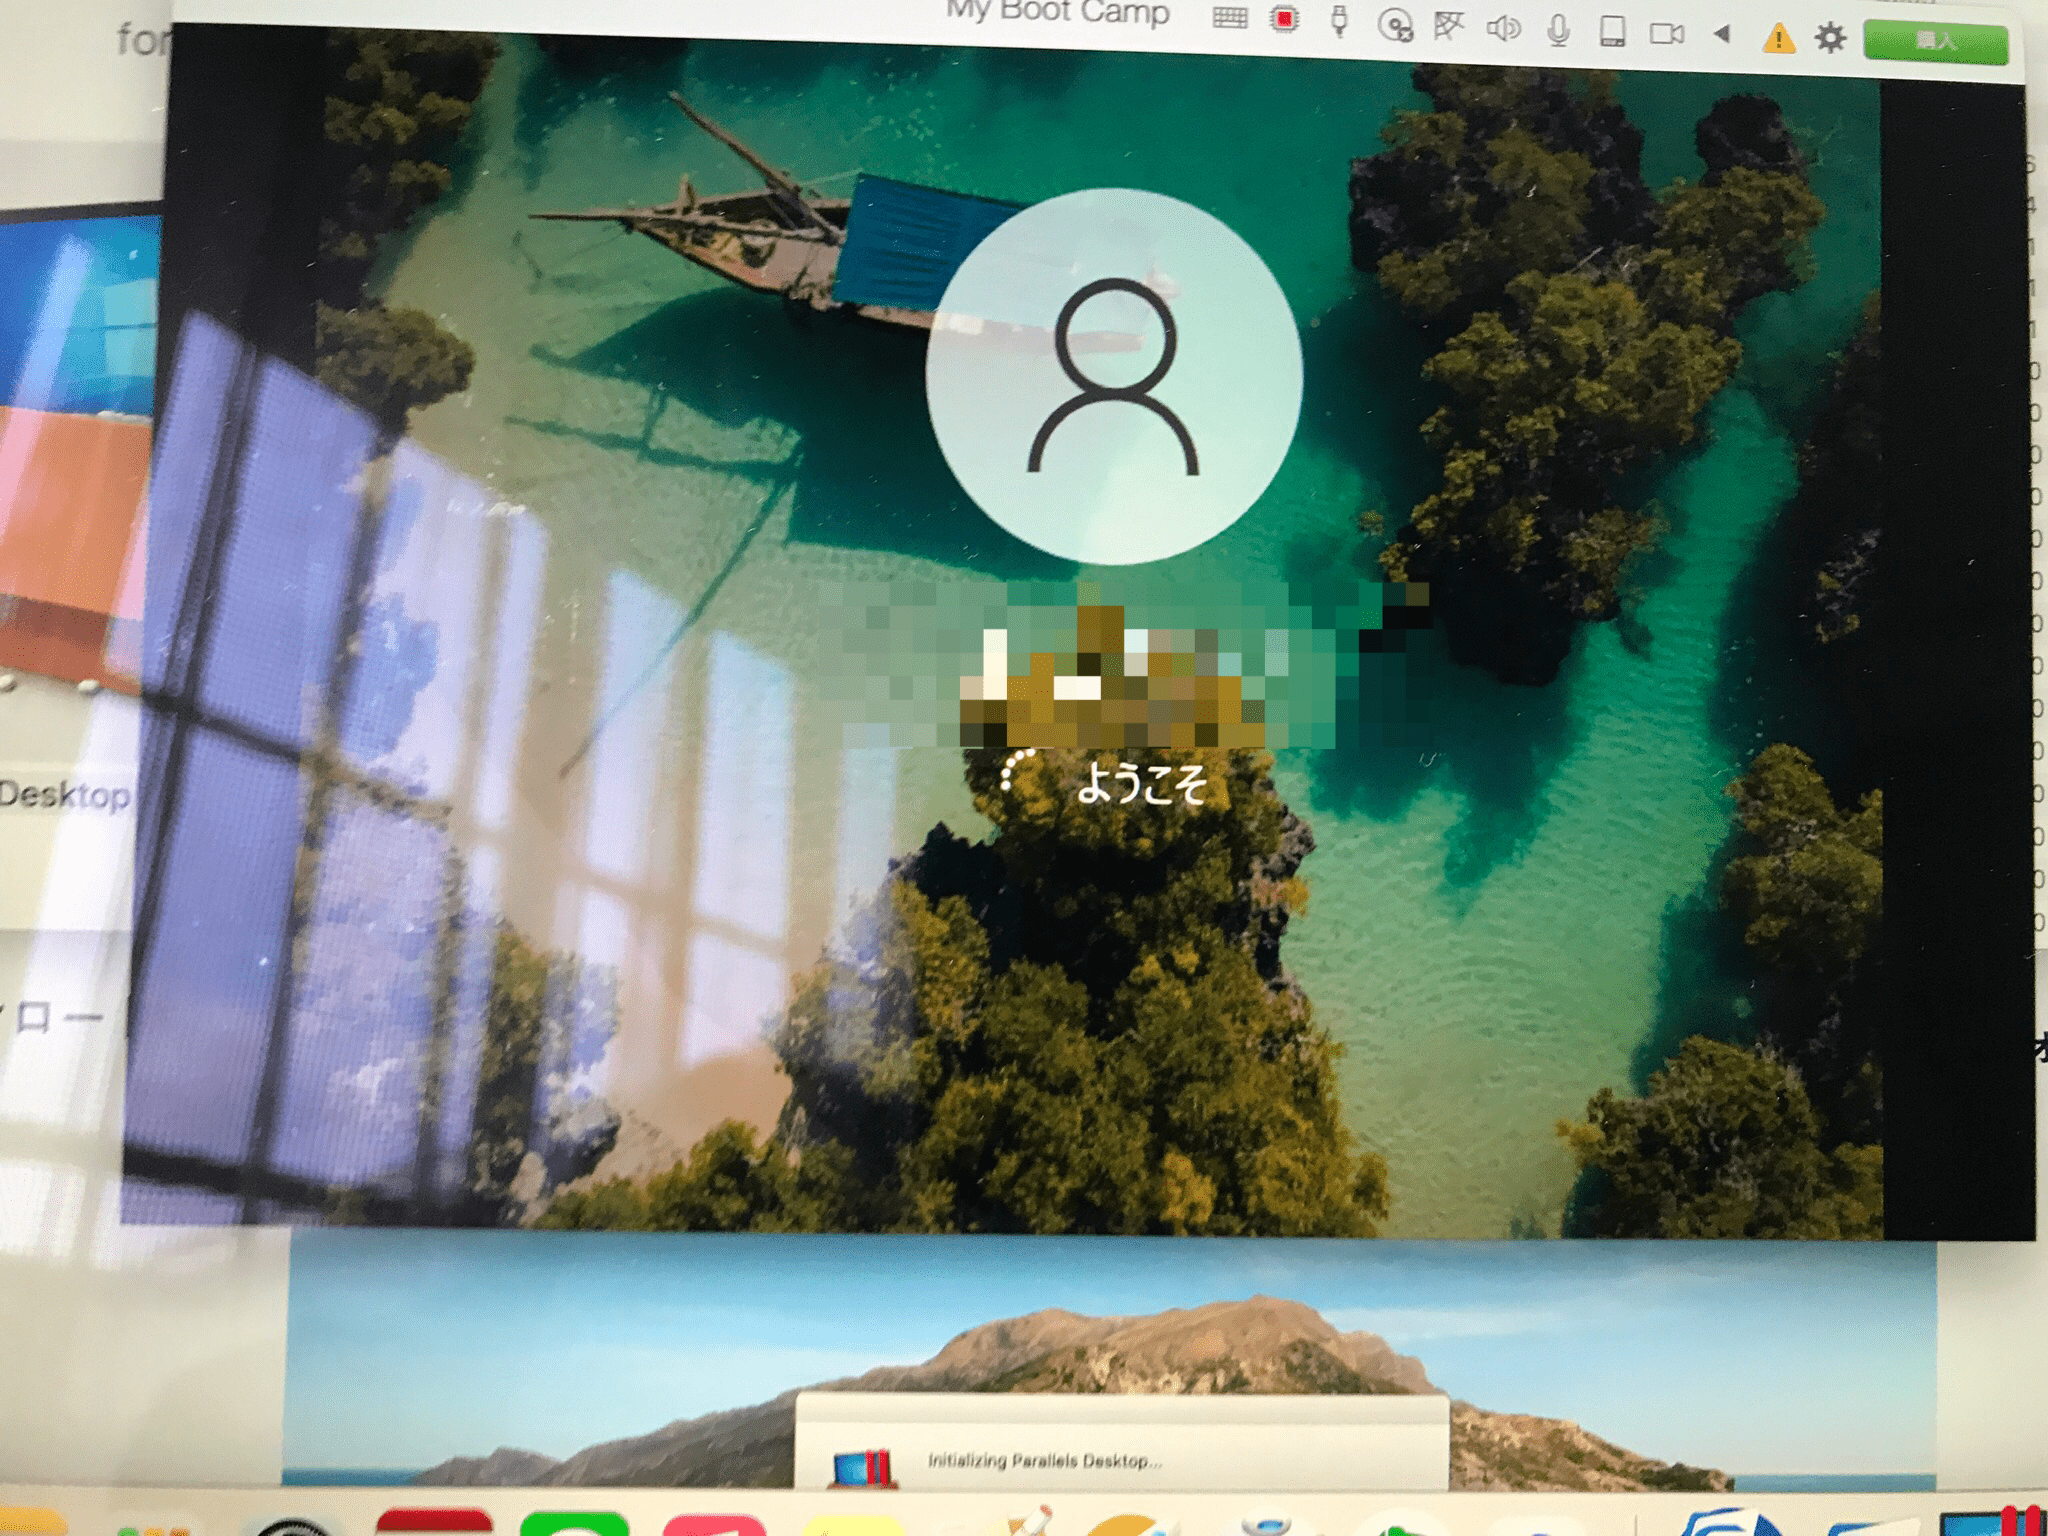Click the green purchase button

tap(1935, 41)
